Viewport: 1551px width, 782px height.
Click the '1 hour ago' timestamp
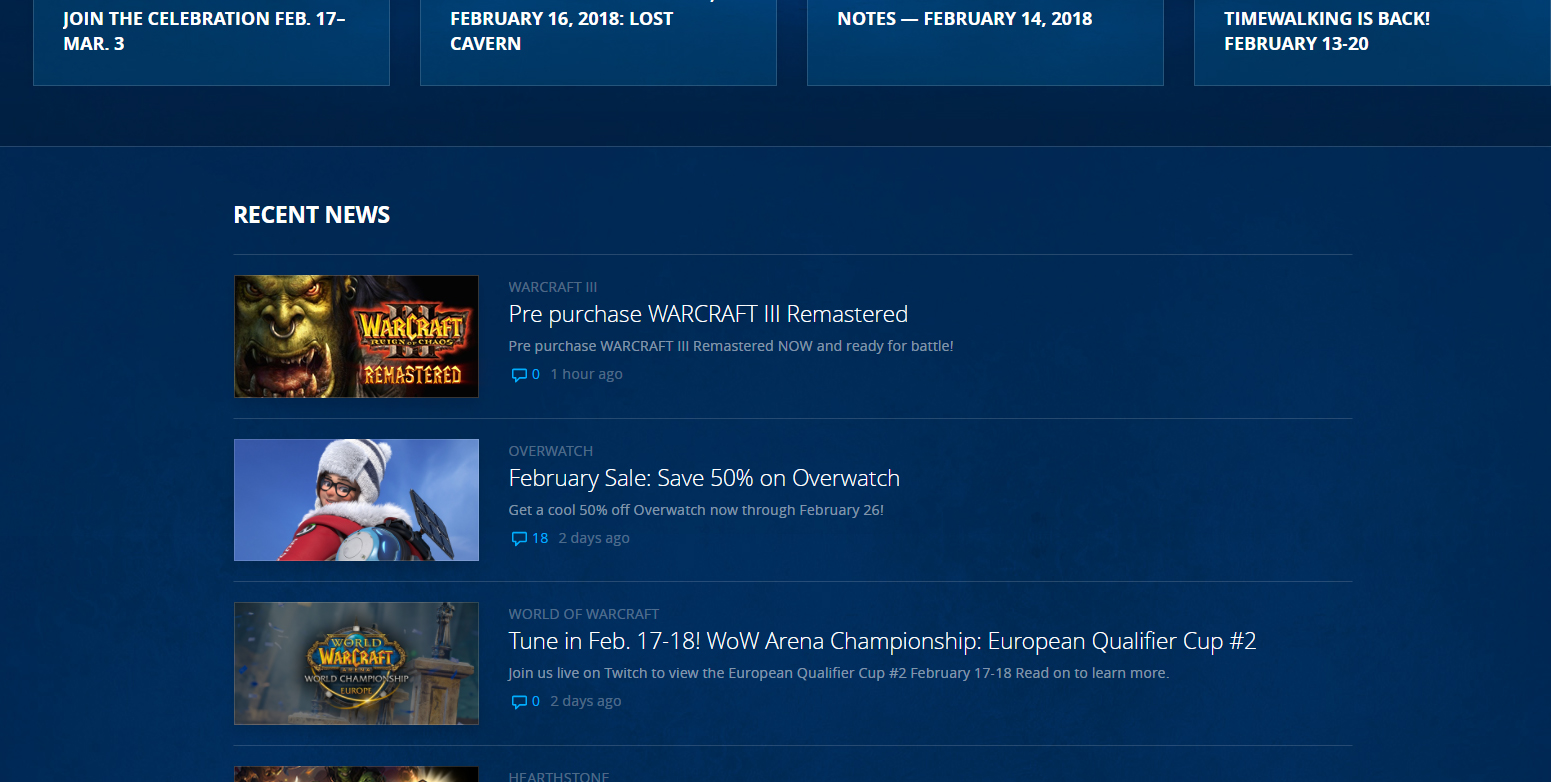click(x=586, y=374)
